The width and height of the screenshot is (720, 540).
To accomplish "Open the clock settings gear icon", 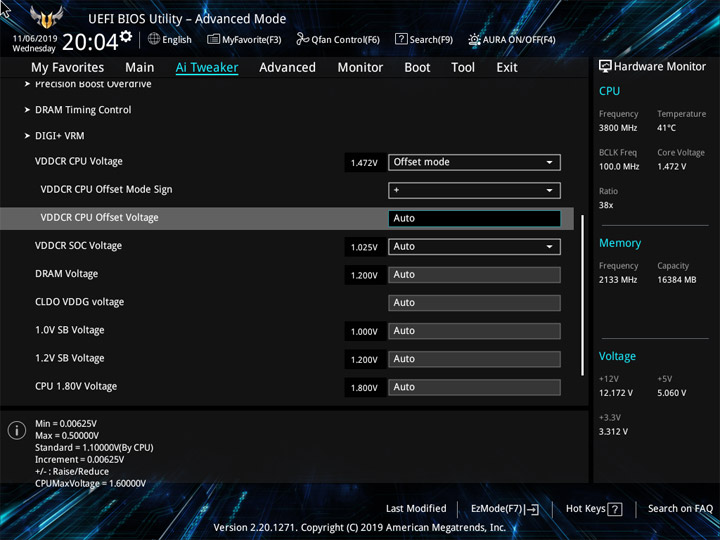I will (126, 37).
